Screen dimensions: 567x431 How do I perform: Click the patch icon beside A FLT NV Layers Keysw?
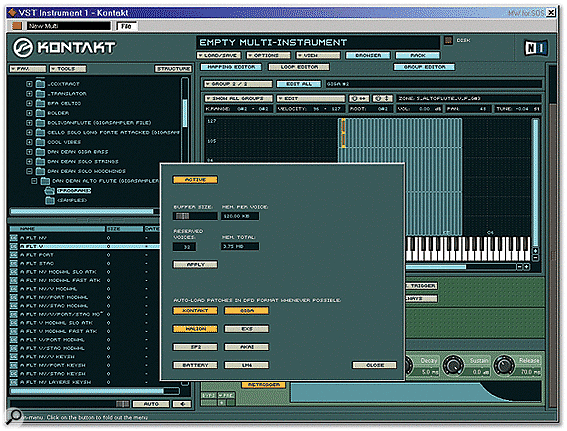[x=14, y=382]
